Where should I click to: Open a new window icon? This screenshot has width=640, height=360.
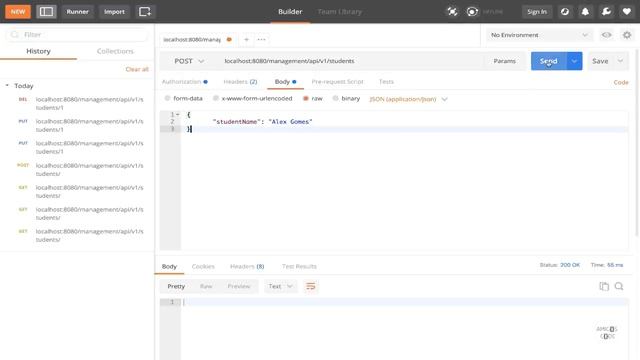(145, 11)
